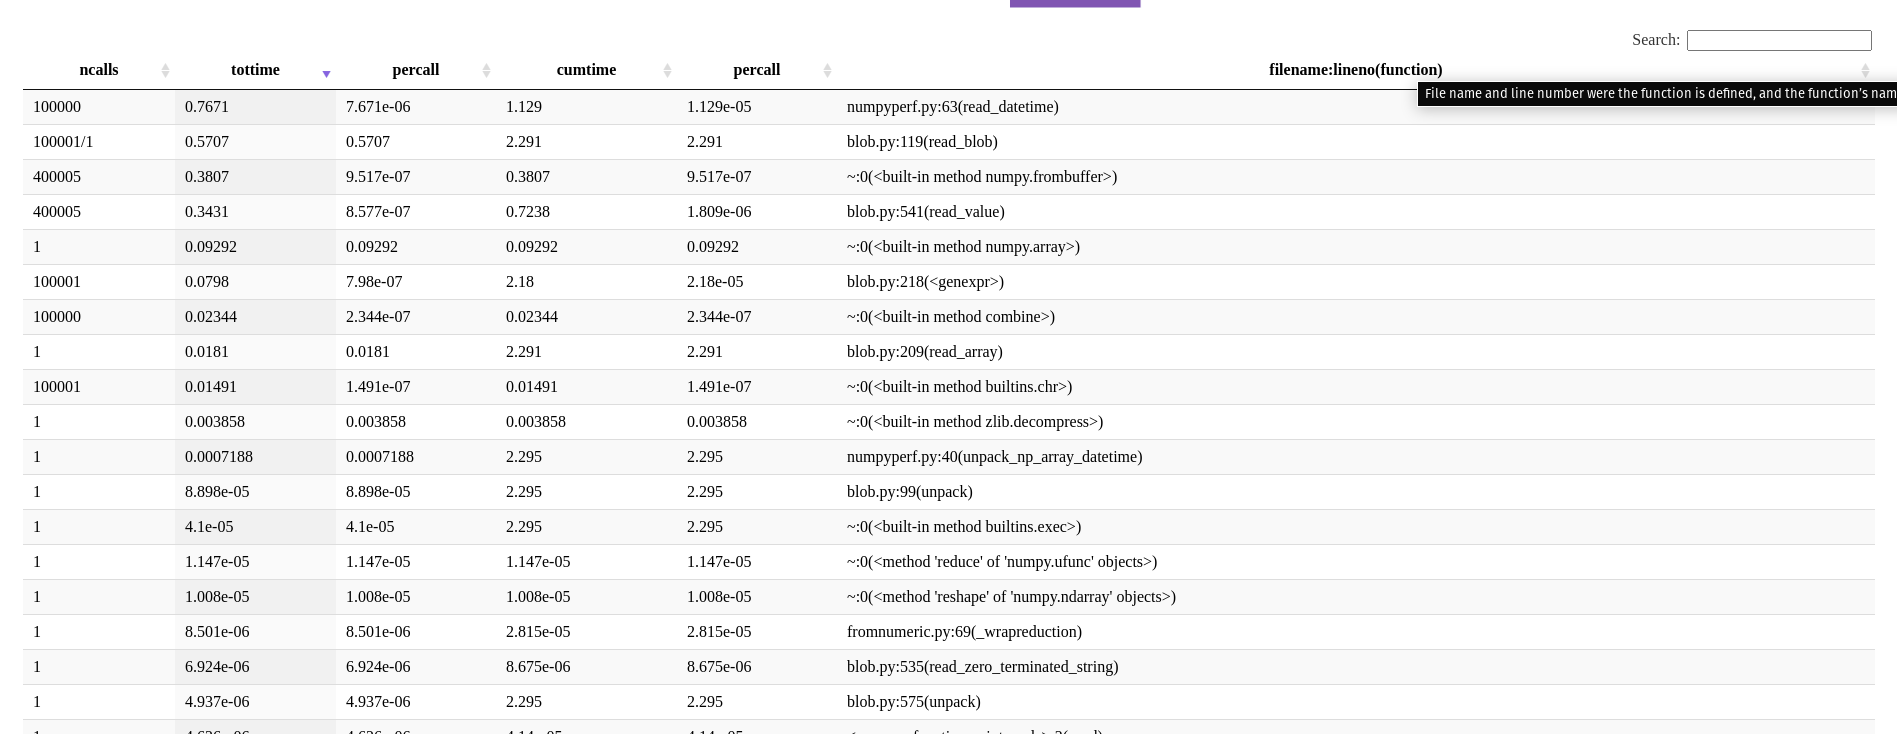Click into the Search input field
The width and height of the screenshot is (1897, 734).
click(1779, 40)
